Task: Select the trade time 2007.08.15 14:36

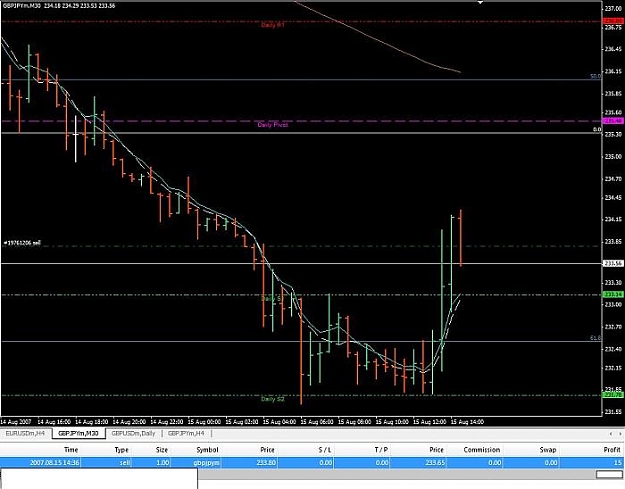Action: click(54, 463)
